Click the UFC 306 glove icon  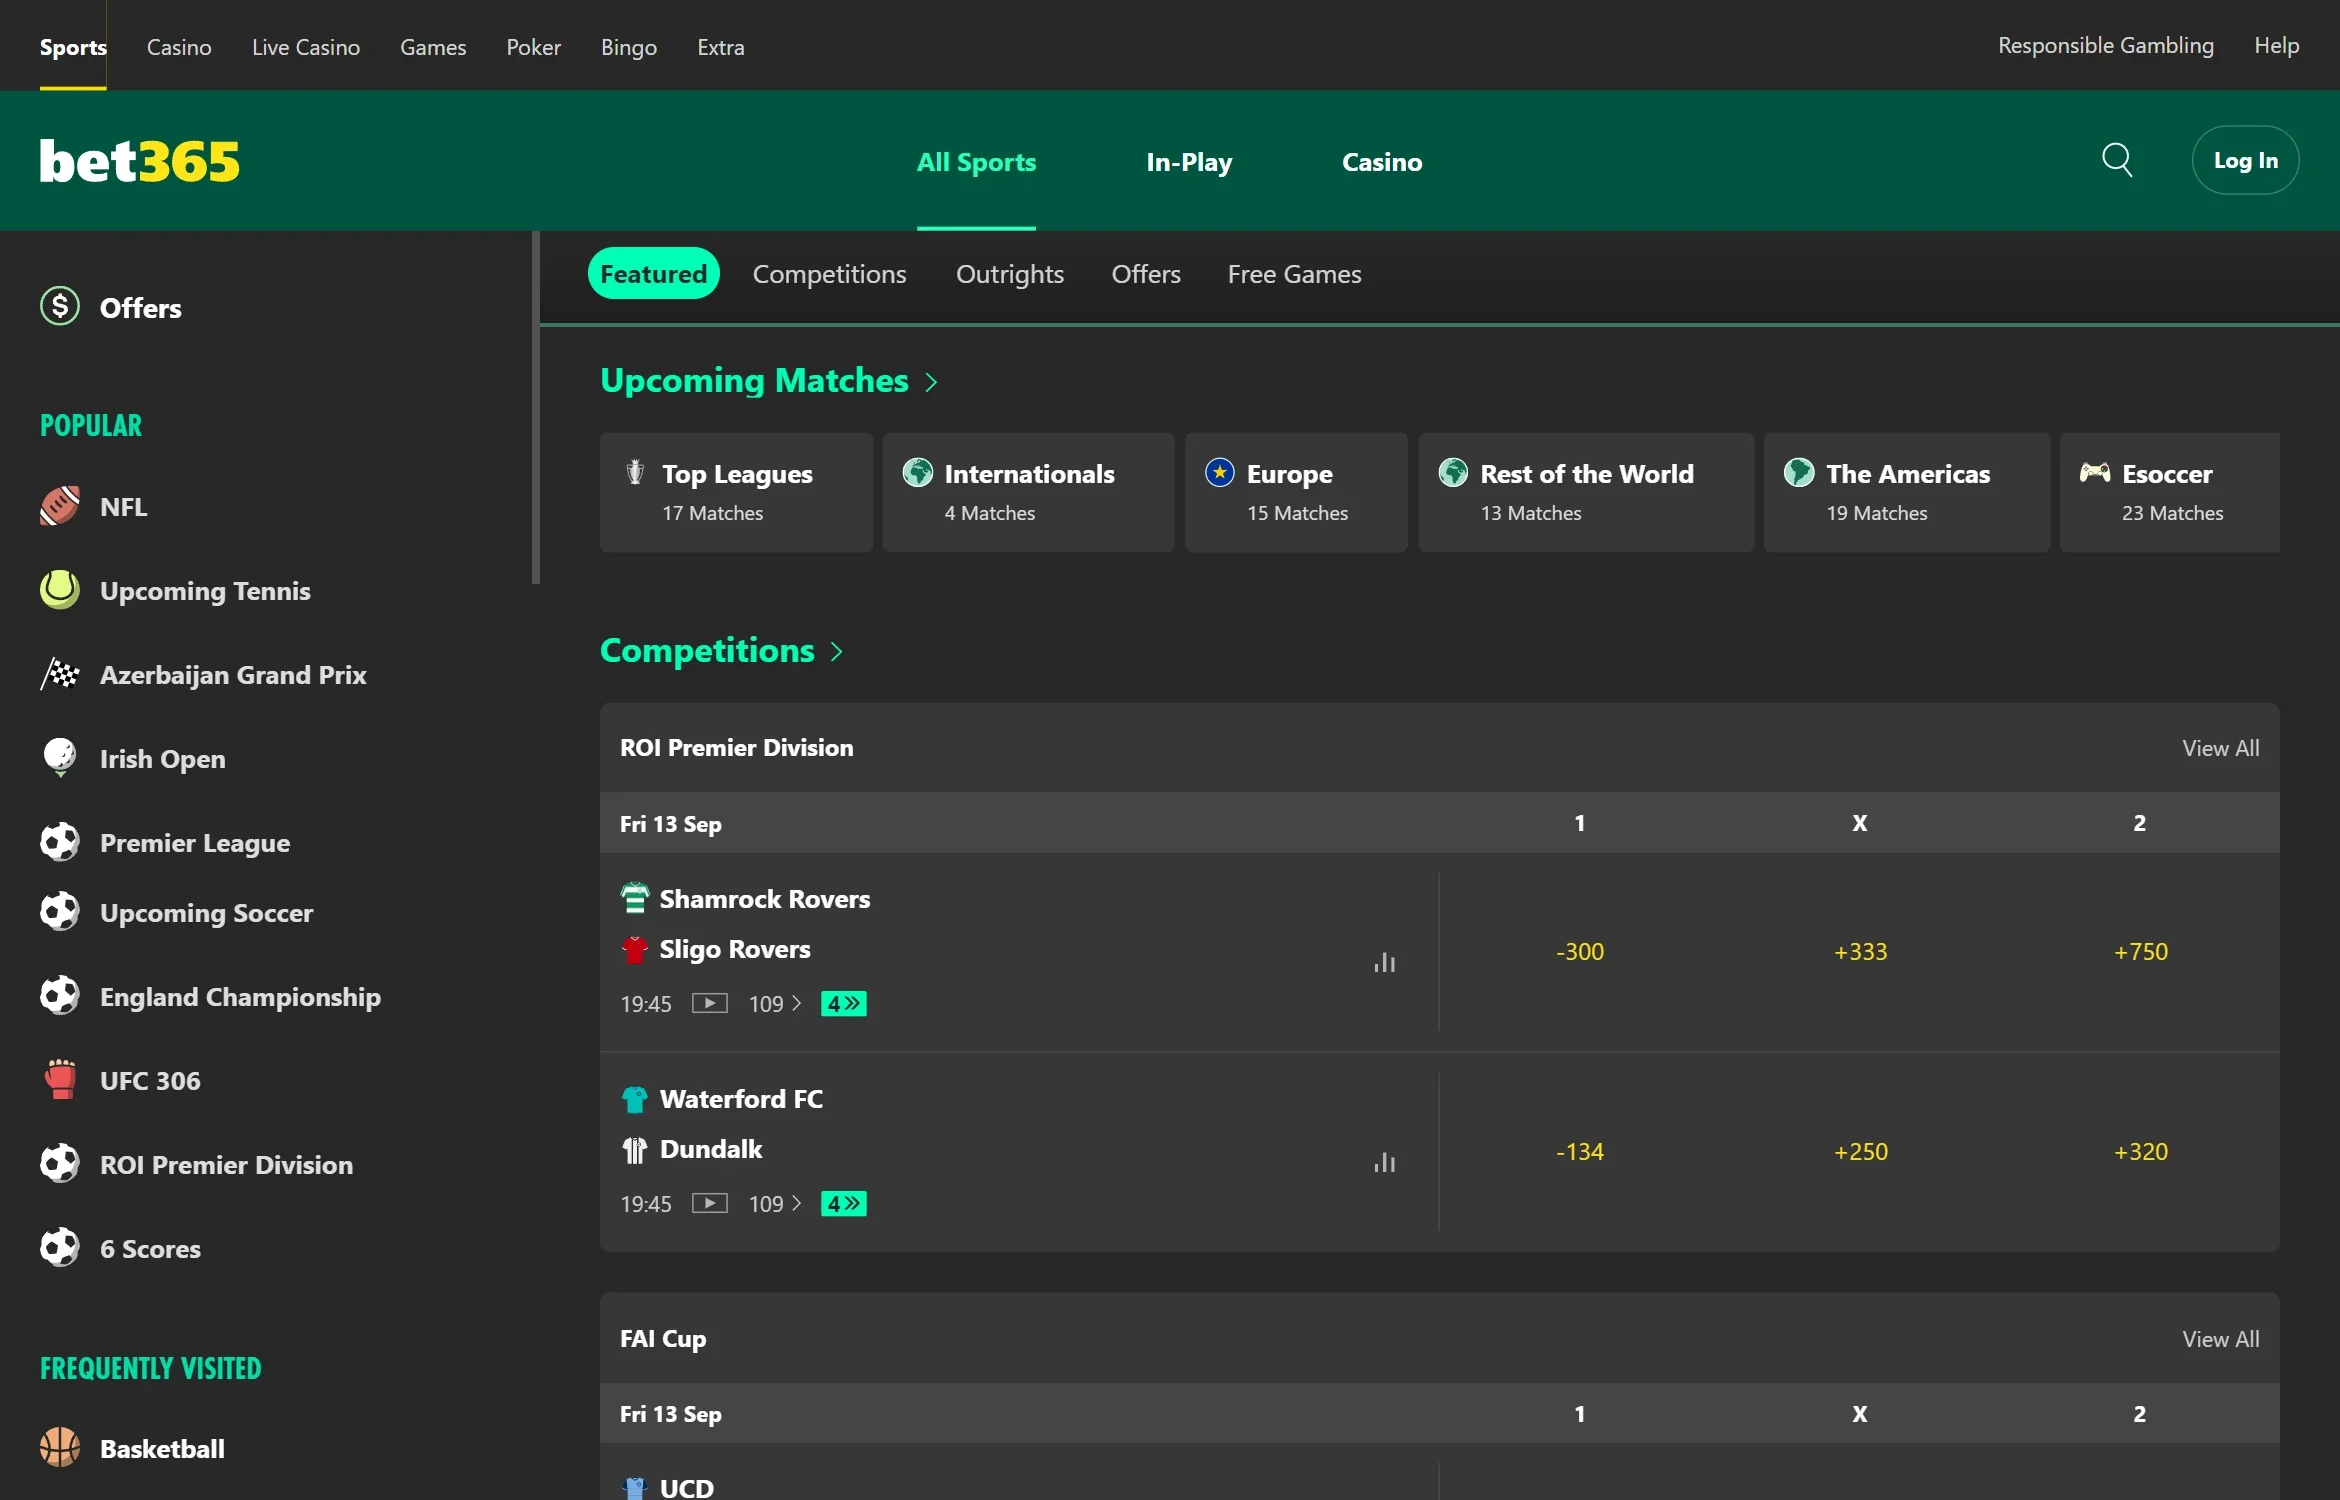coord(60,1080)
